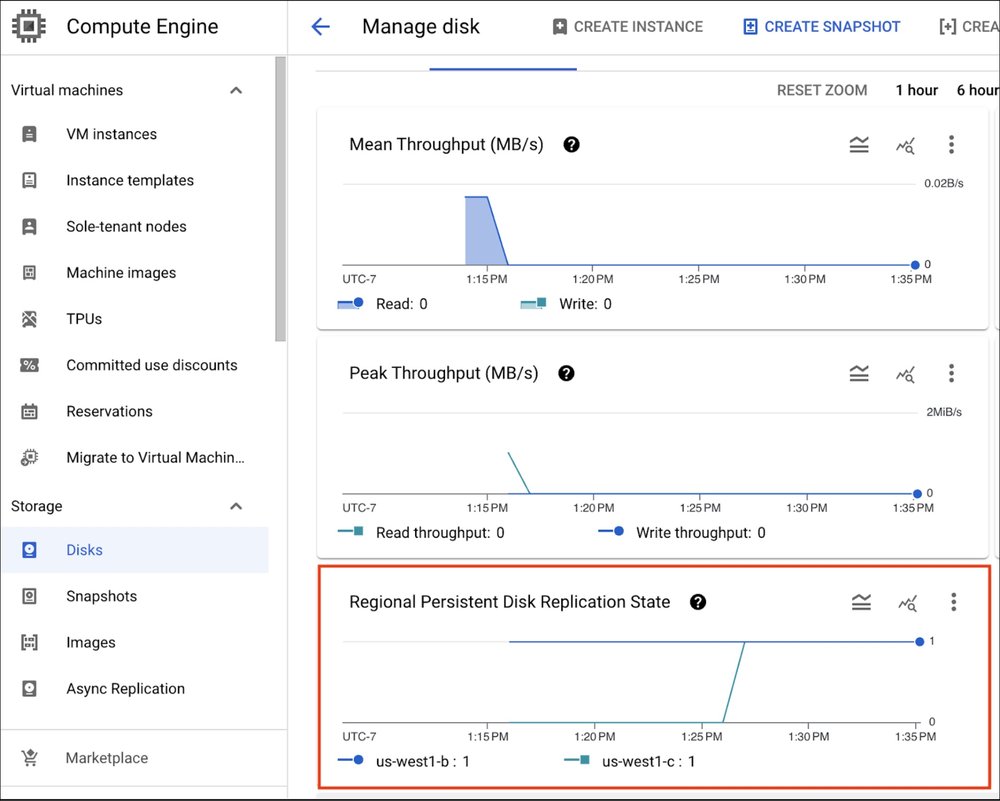The image size is (1000, 801).
Task: Toggle us-west1-b series in legend
Action: [x=404, y=761]
